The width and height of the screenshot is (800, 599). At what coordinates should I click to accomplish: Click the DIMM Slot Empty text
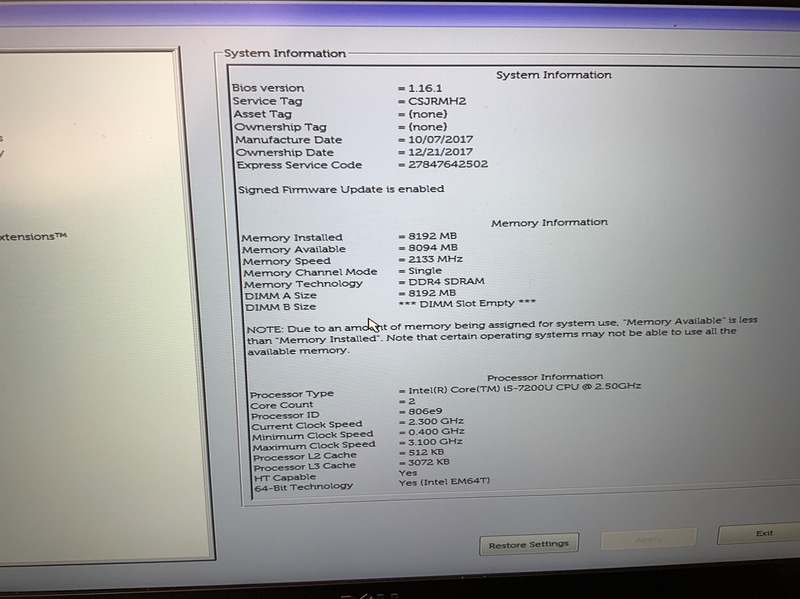pyautogui.click(x=467, y=303)
